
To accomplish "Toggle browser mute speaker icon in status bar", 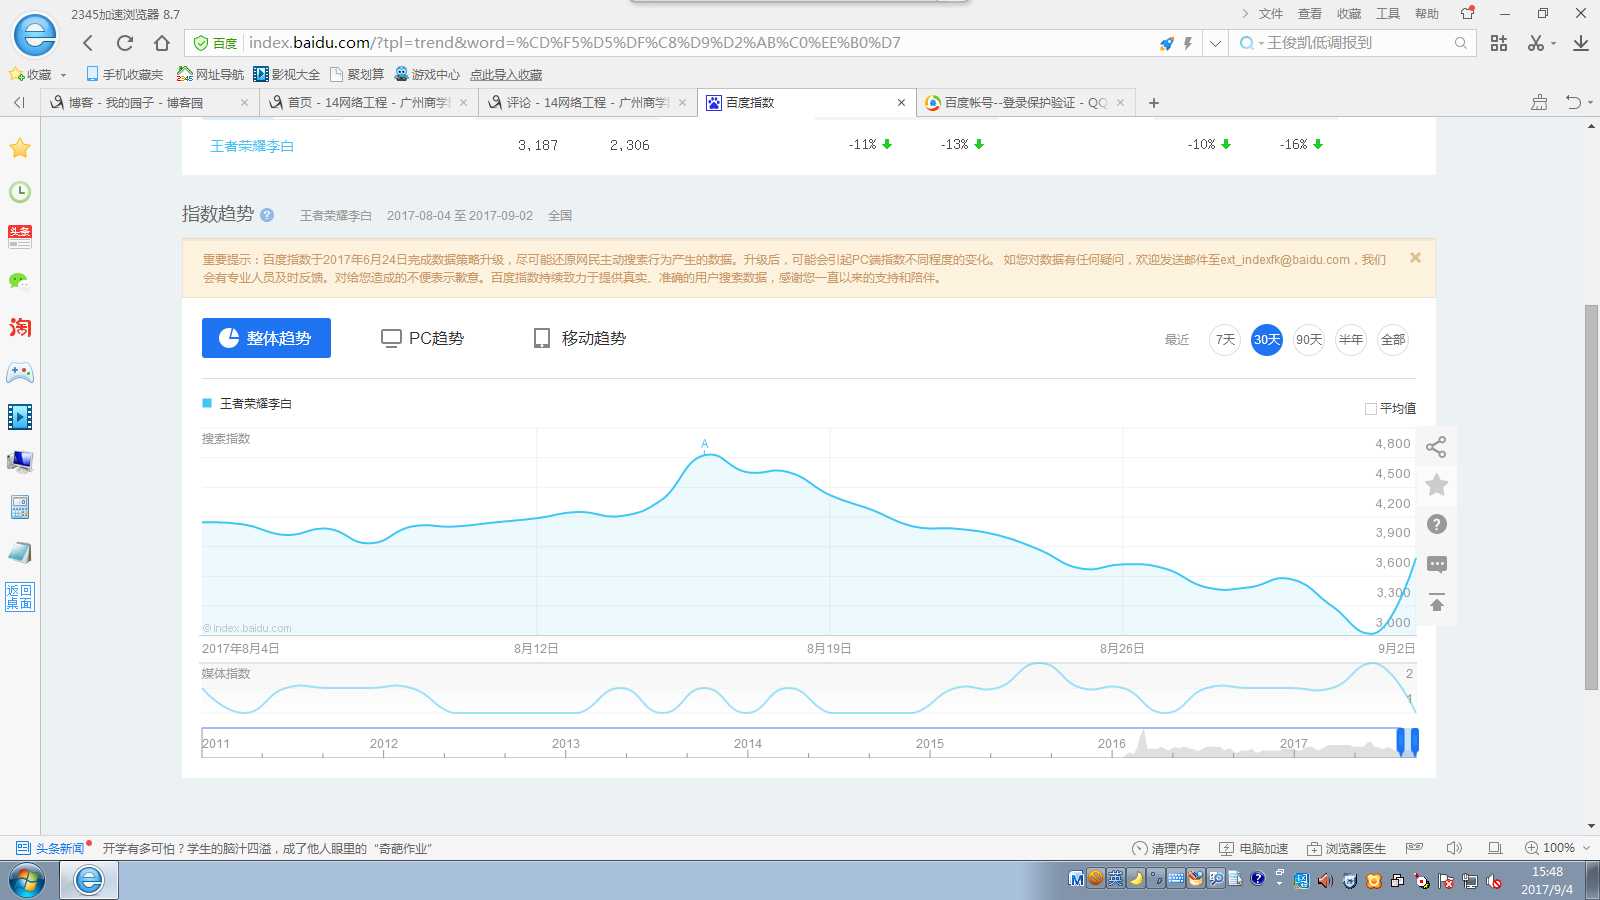I will 1454,848.
